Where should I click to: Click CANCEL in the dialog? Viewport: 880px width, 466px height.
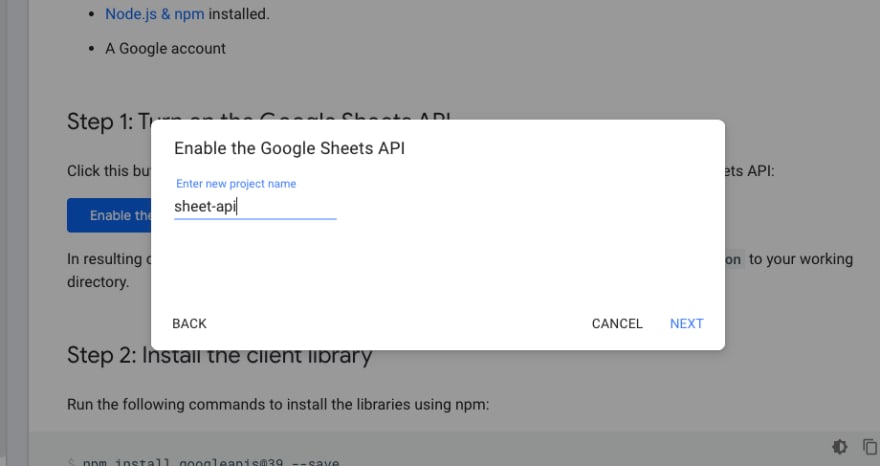point(617,323)
